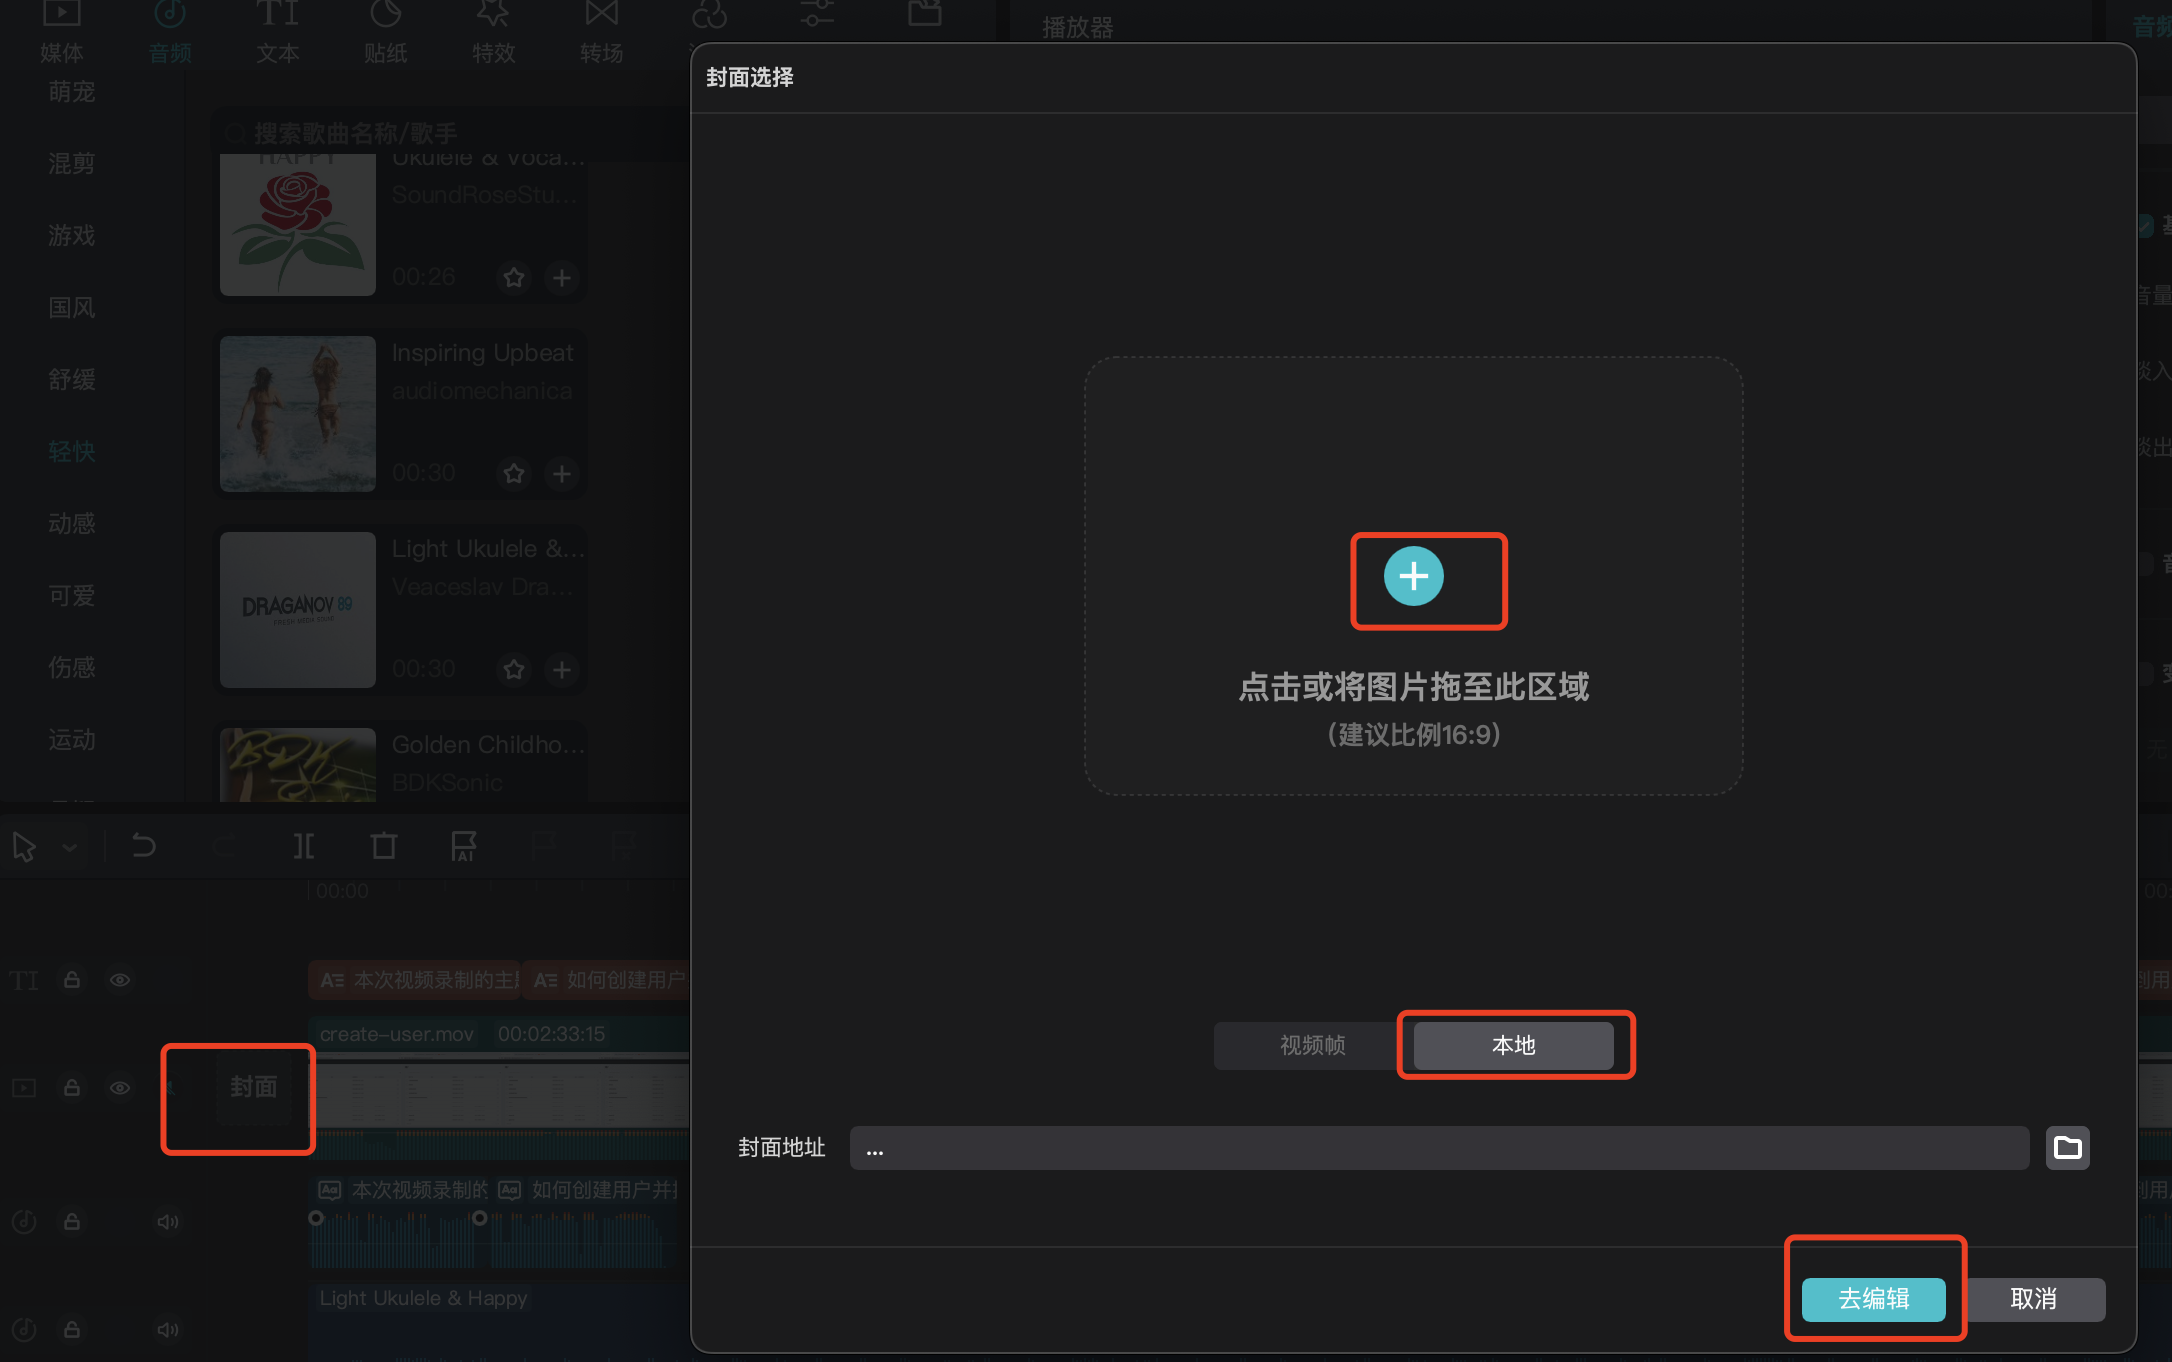The image size is (2172, 1362).
Task: Open the 特效 effects panel
Action: click(492, 30)
